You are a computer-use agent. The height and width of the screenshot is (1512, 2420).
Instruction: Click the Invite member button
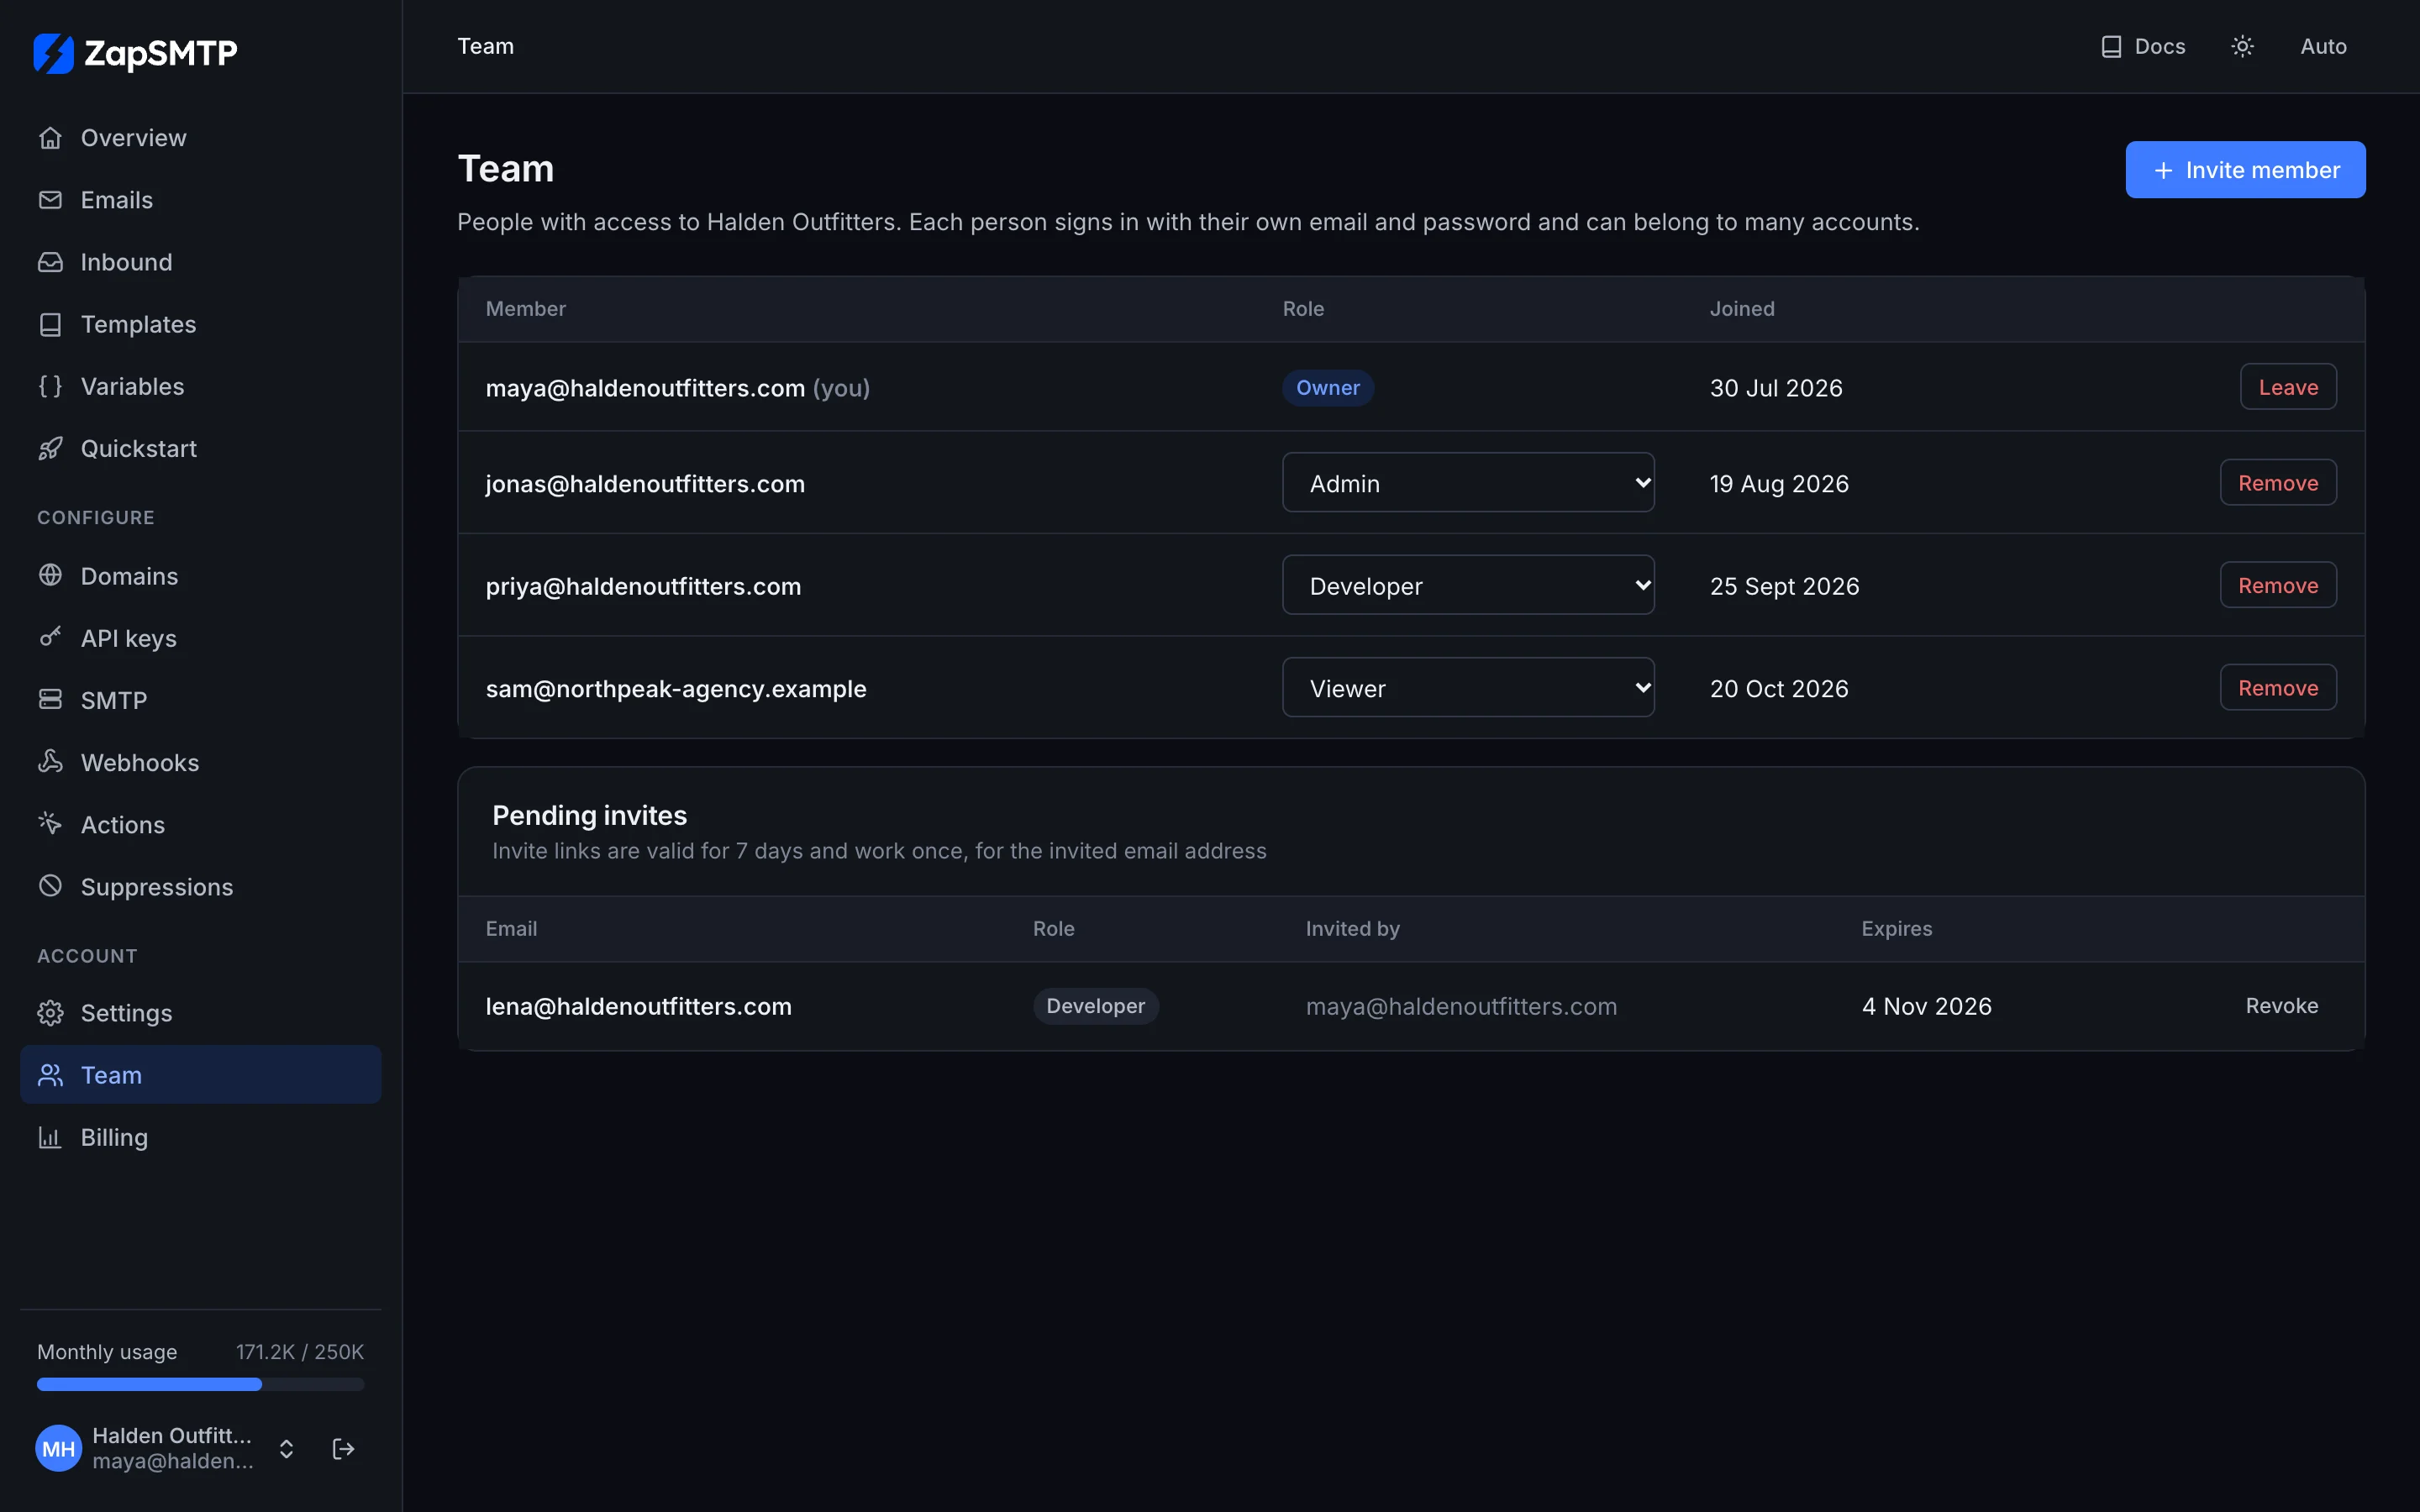click(2245, 170)
